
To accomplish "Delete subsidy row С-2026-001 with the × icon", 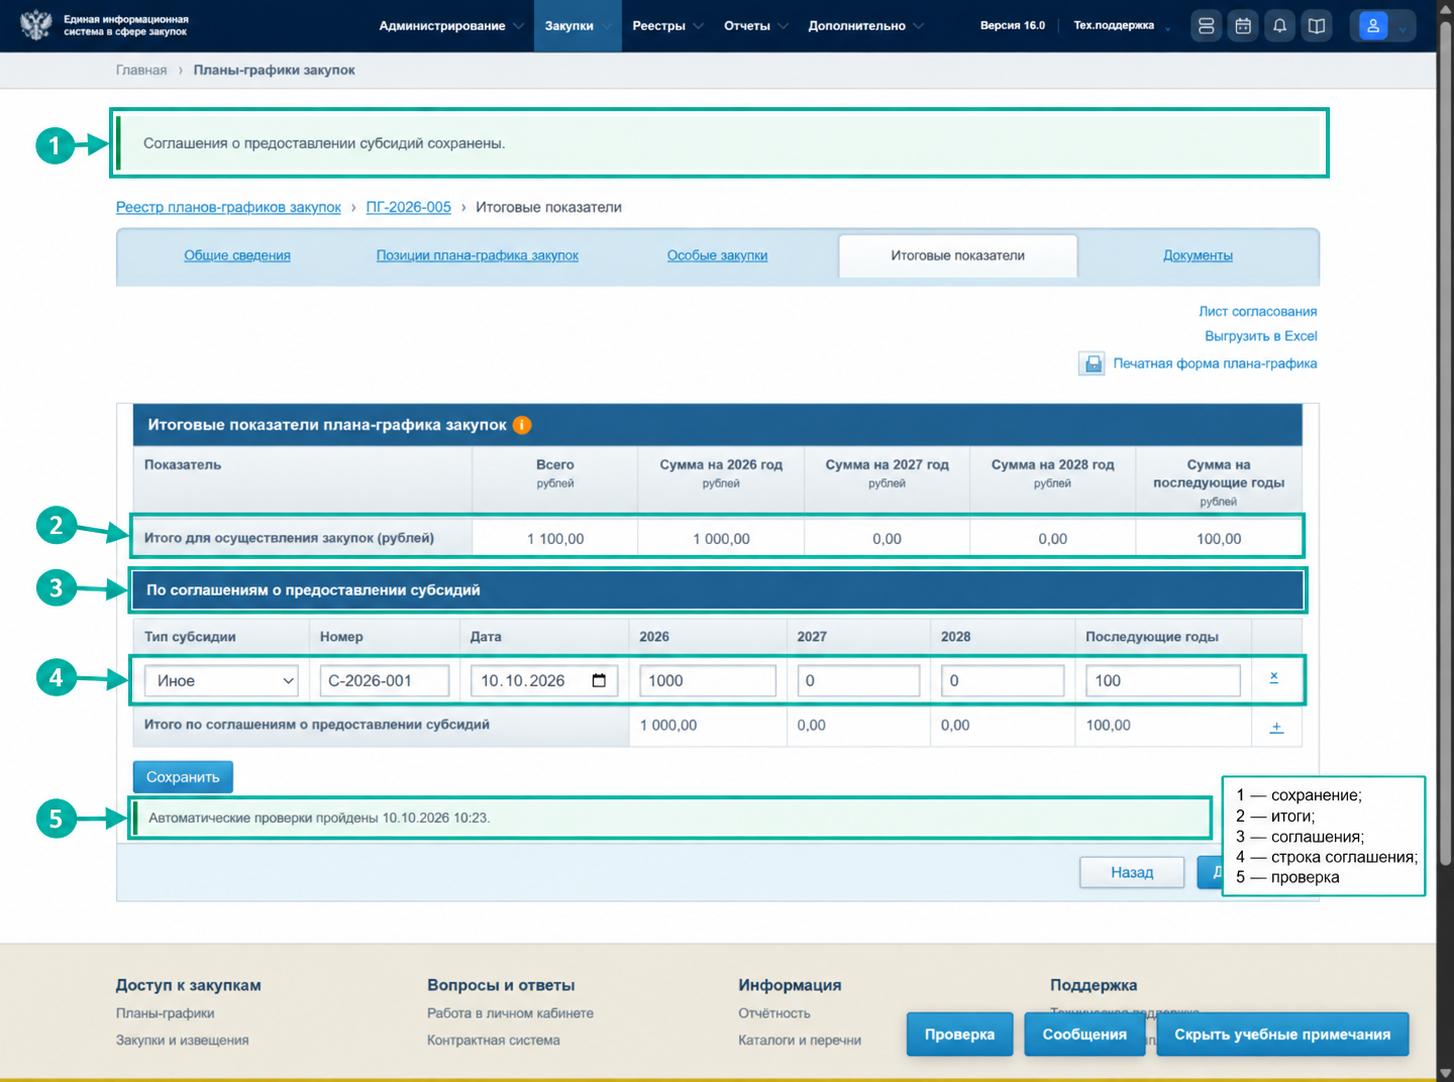I will [x=1274, y=678].
